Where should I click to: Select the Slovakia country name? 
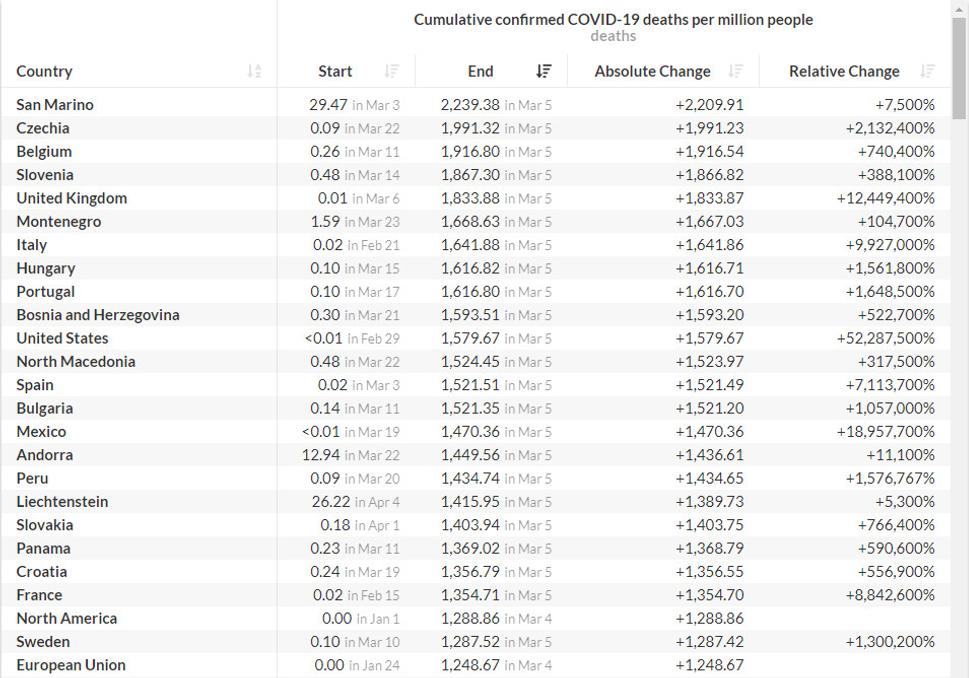pyautogui.click(x=44, y=525)
